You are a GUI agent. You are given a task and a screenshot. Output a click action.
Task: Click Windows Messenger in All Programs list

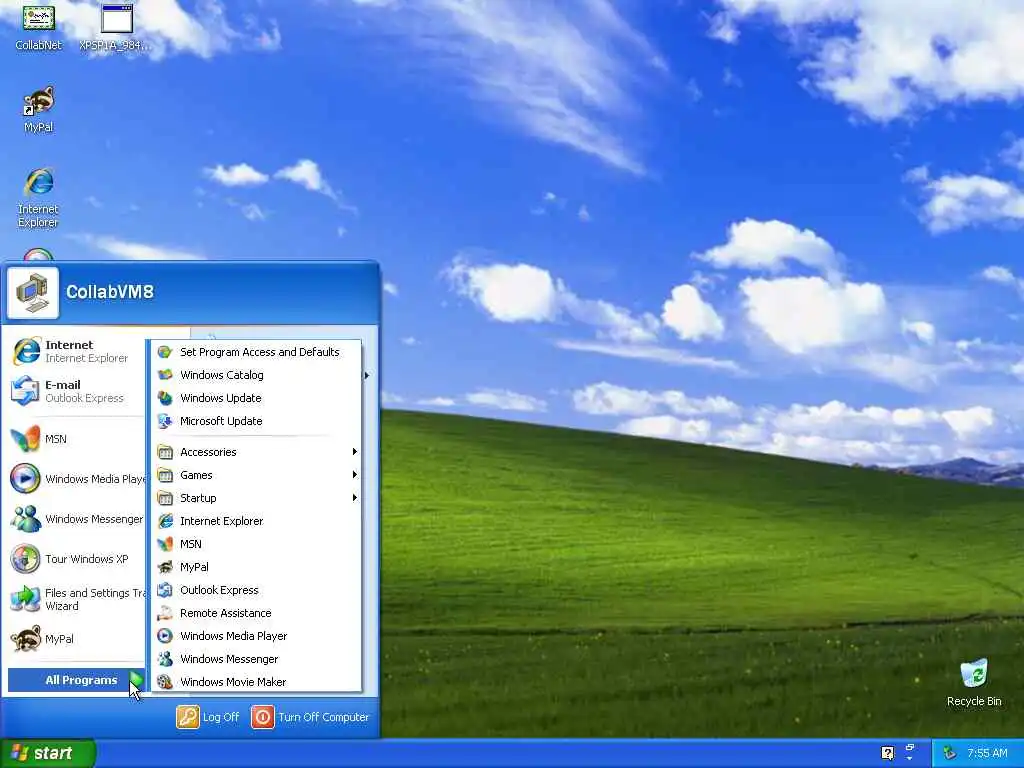click(x=257, y=659)
